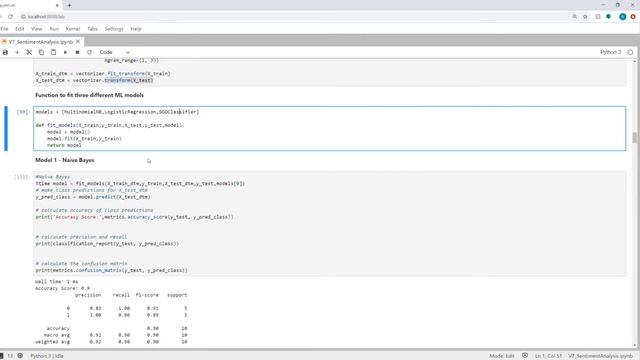
Task: Bookmark this page with the star icon
Action: 585,17
